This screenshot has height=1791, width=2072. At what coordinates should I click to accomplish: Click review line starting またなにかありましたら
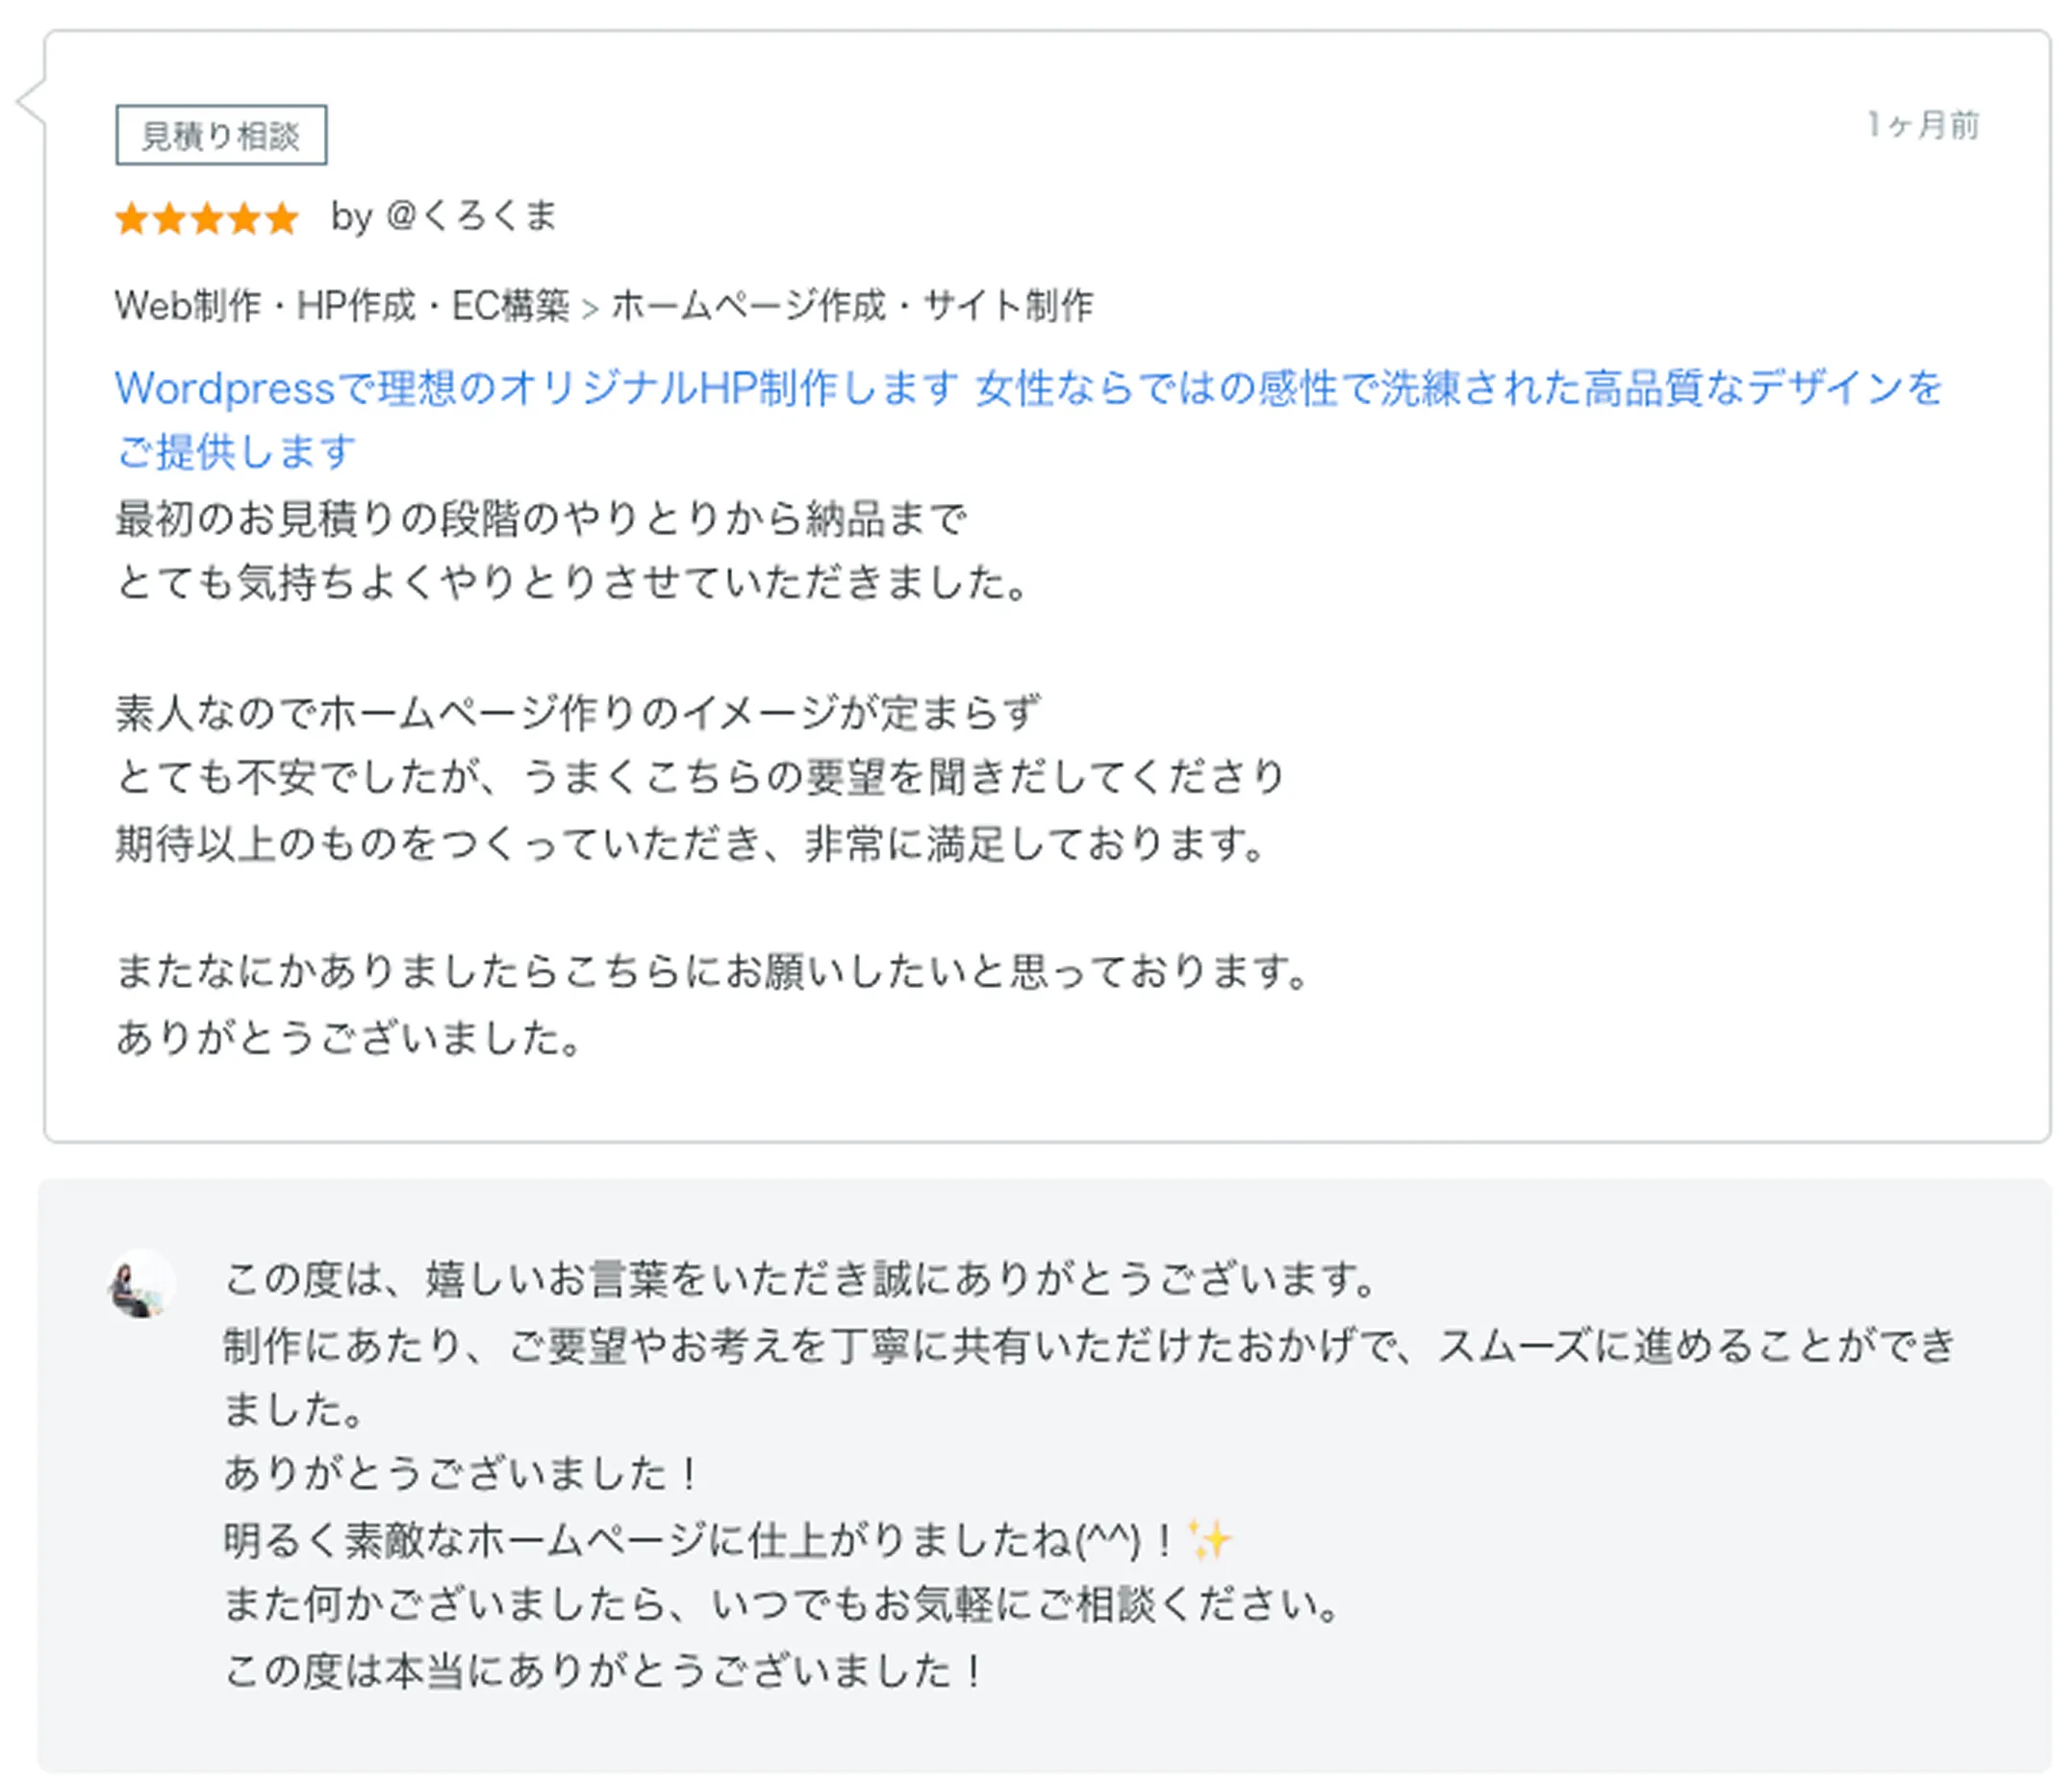click(712, 971)
